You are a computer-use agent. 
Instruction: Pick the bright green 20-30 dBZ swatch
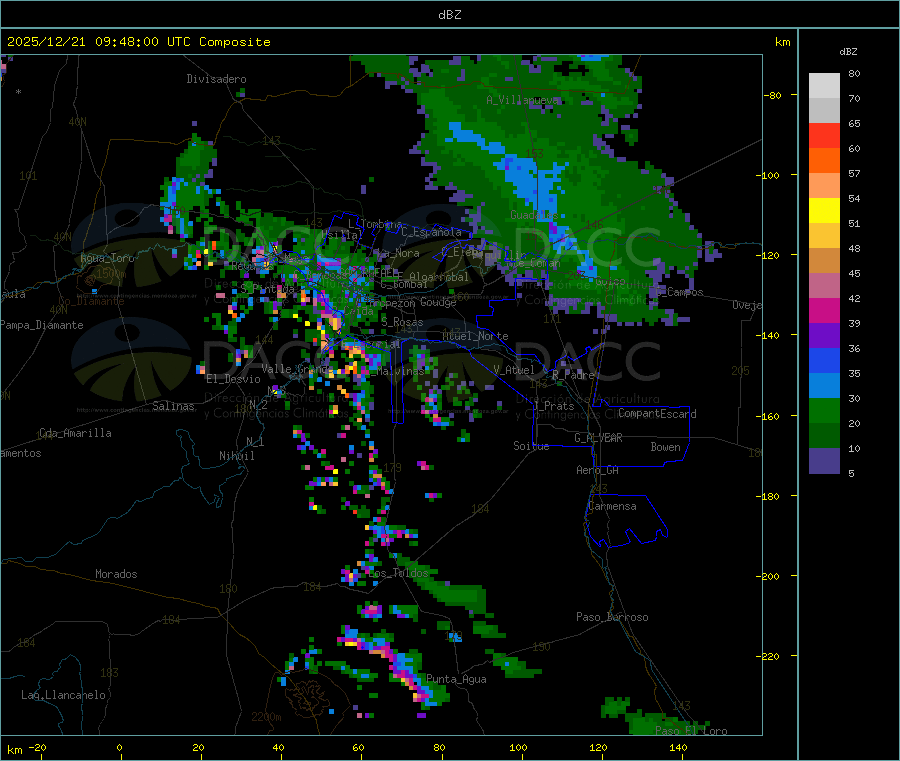pos(824,410)
